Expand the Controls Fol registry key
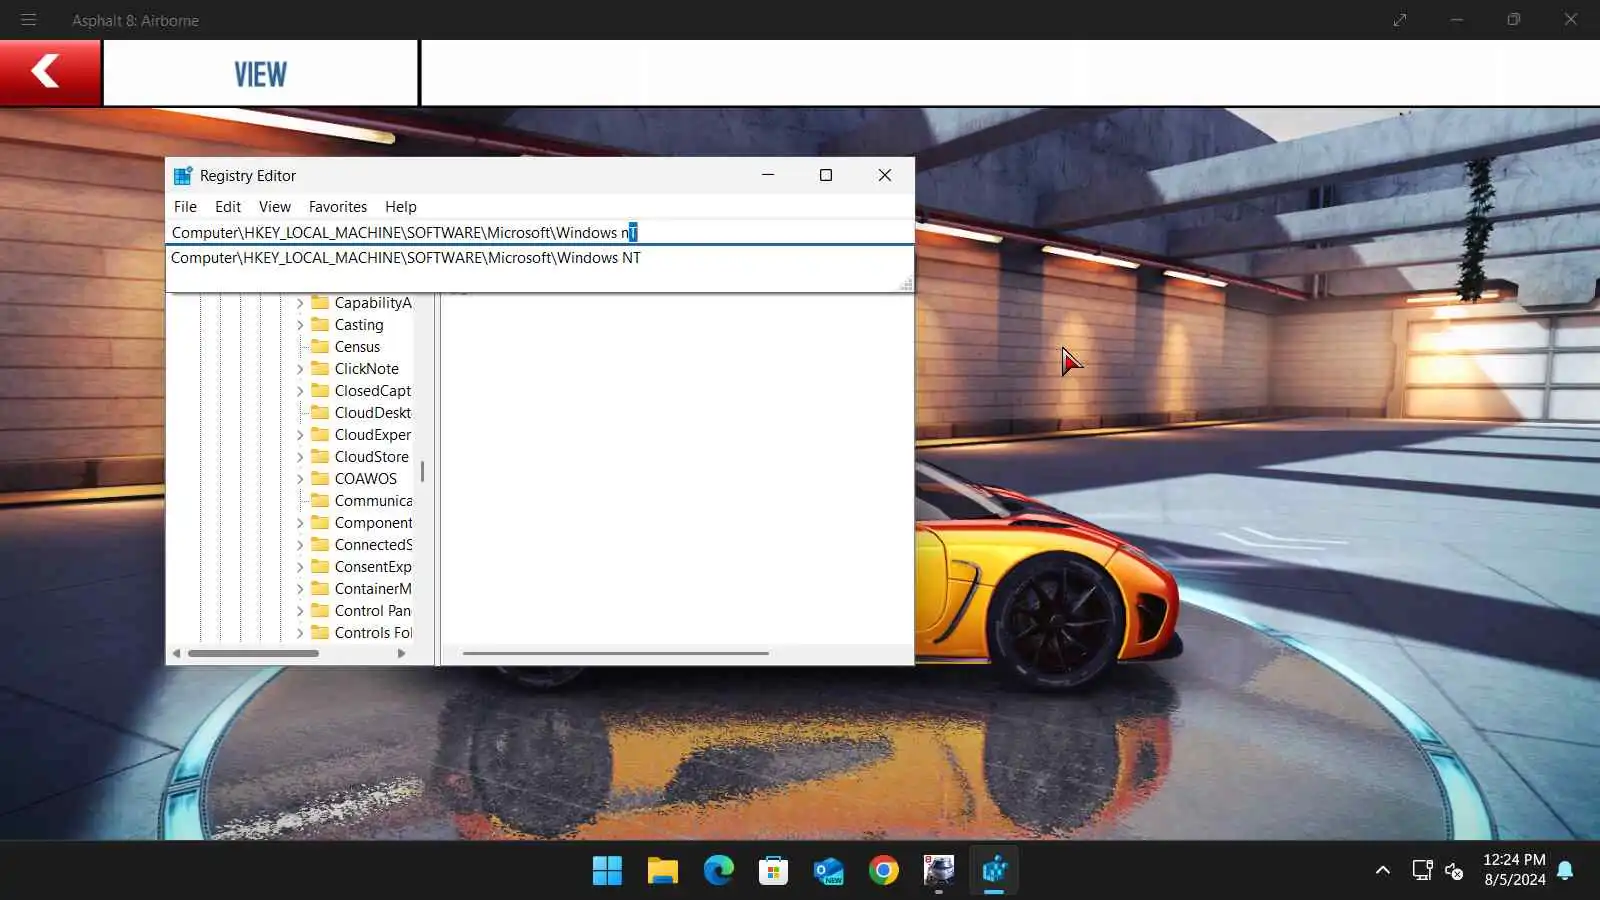The image size is (1600, 900). [299, 633]
